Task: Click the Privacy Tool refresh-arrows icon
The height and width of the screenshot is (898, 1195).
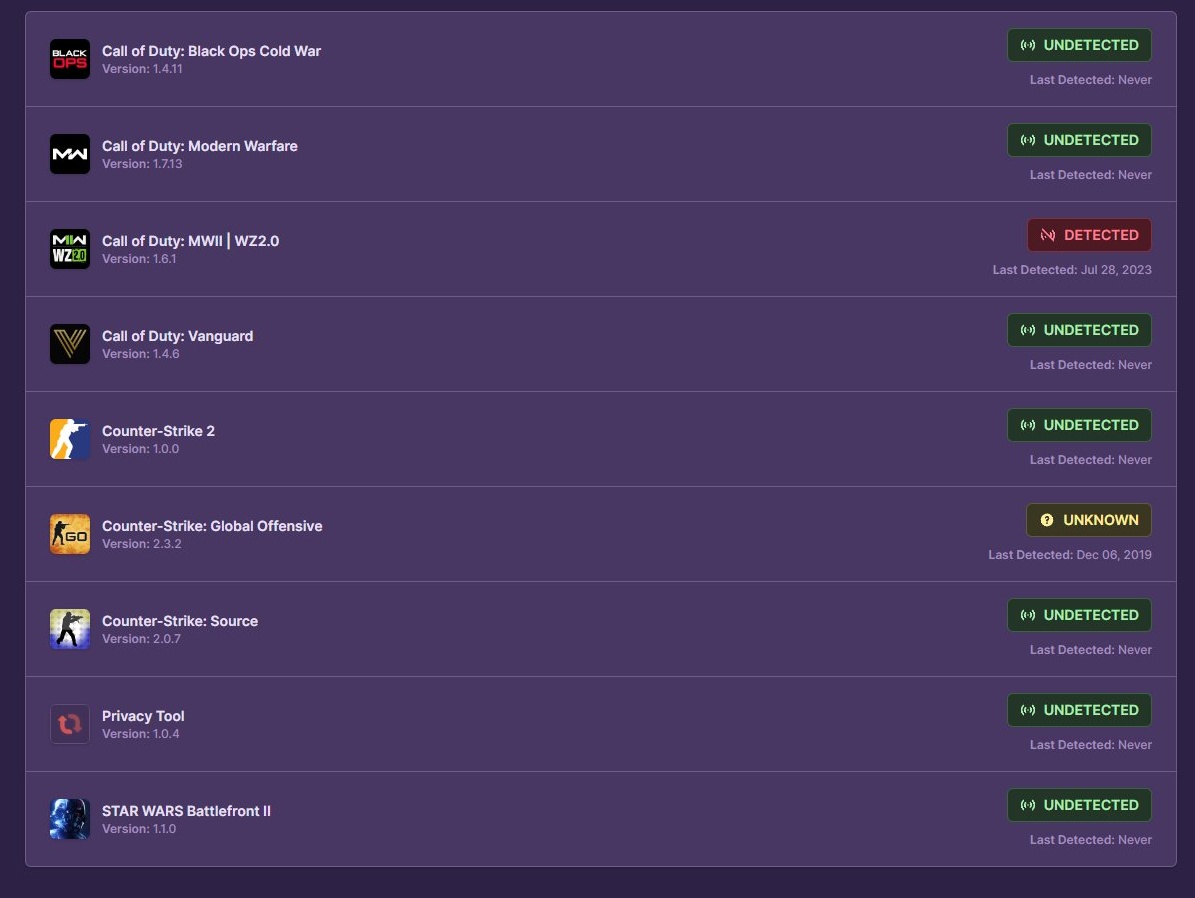Action: click(69, 724)
